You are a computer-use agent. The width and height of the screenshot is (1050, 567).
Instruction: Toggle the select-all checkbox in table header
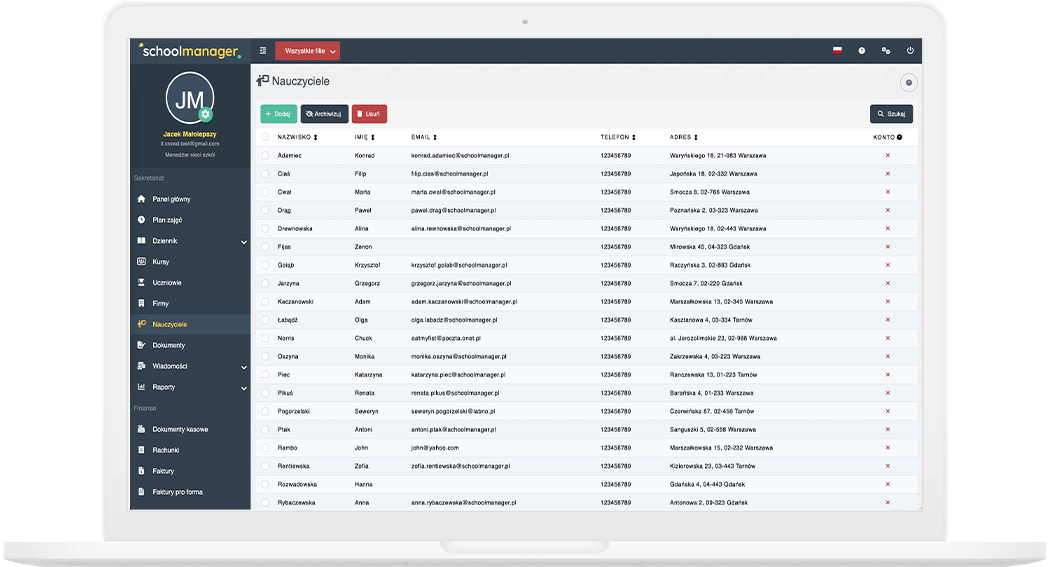[265, 137]
